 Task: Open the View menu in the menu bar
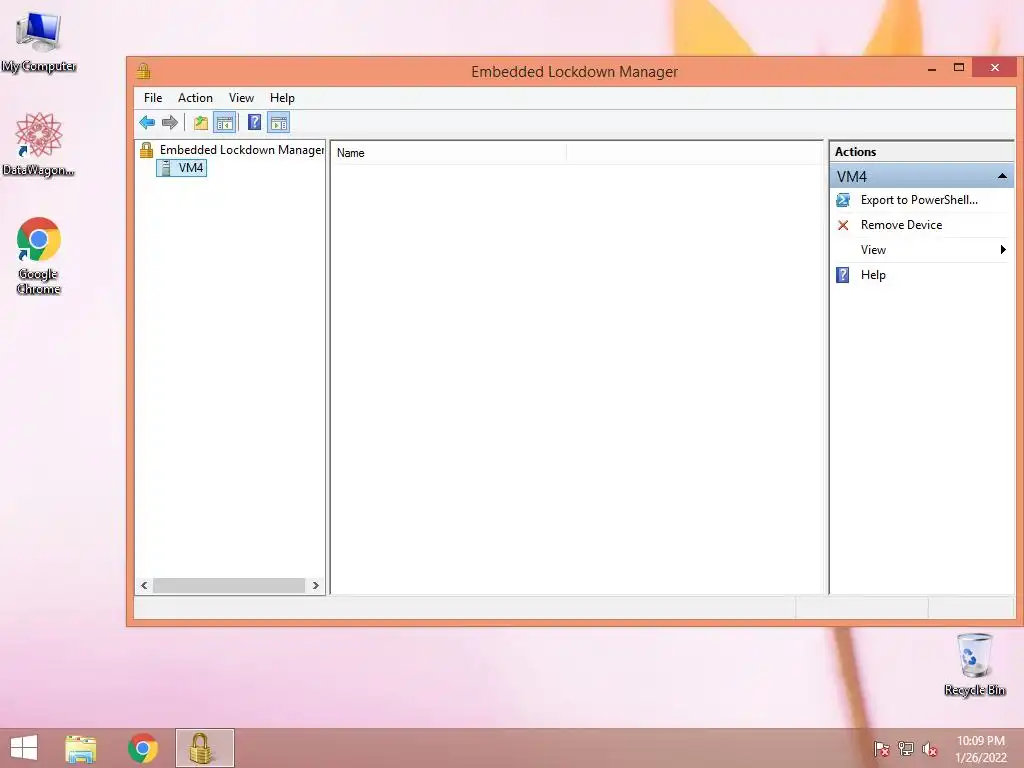point(241,98)
